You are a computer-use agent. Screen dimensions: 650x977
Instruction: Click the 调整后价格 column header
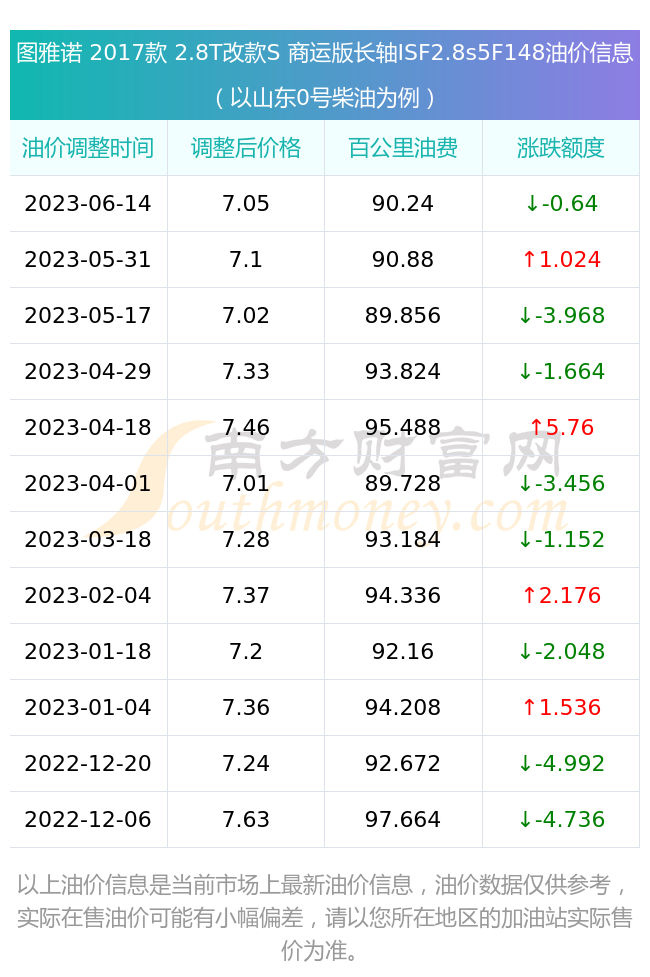246,148
